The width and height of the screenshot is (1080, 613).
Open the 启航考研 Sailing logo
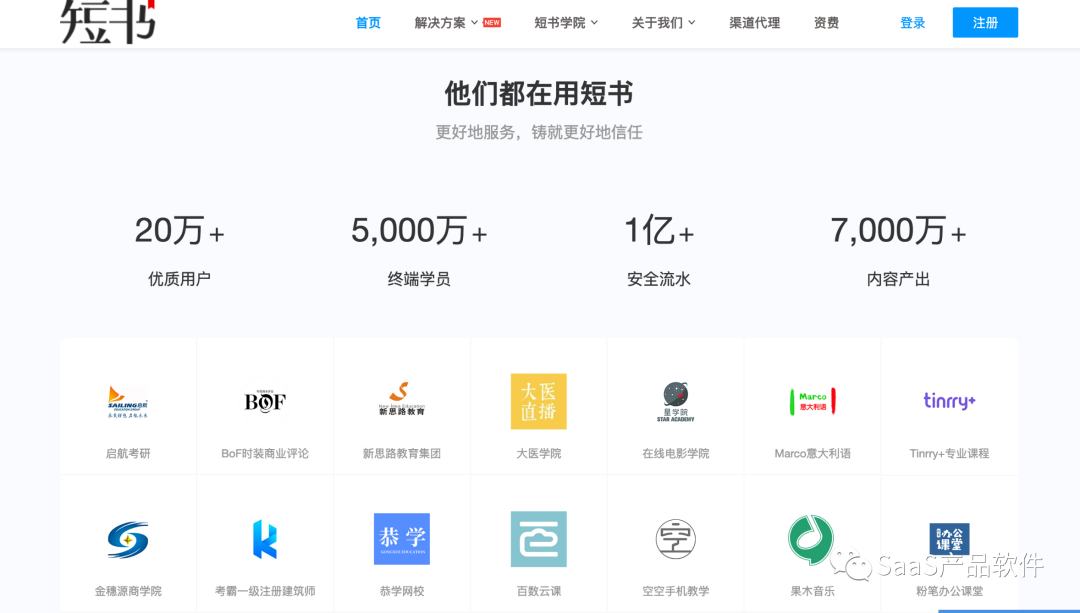[128, 401]
